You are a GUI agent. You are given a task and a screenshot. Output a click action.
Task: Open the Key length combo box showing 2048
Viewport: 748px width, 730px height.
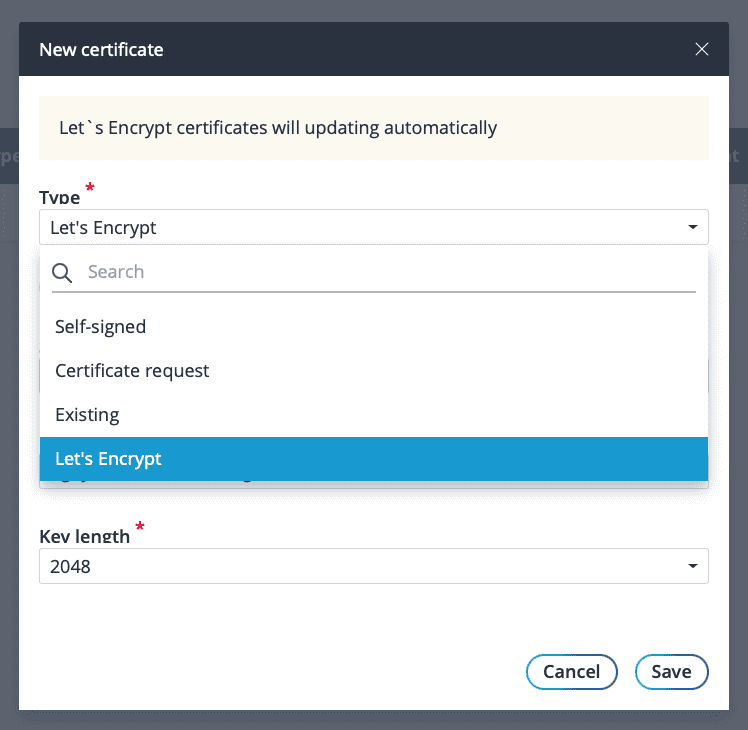(360, 567)
